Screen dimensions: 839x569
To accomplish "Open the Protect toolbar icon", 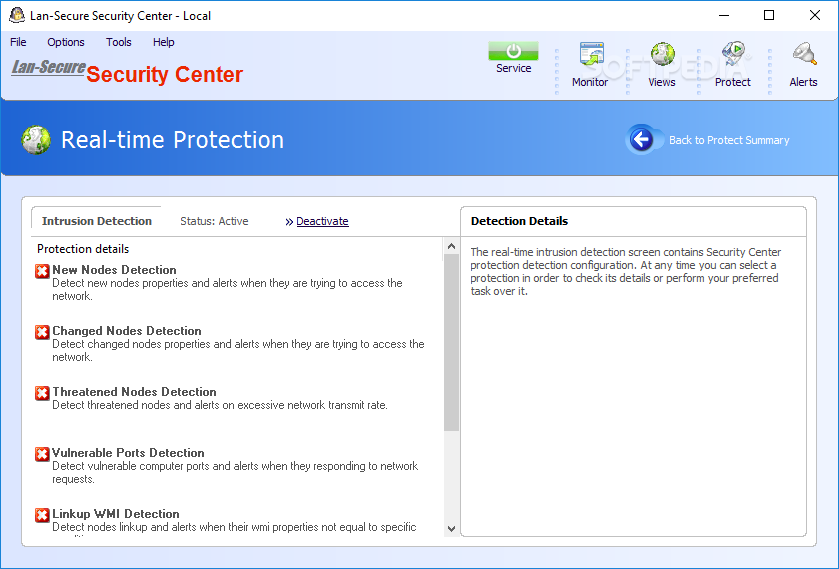I will click(x=733, y=54).
